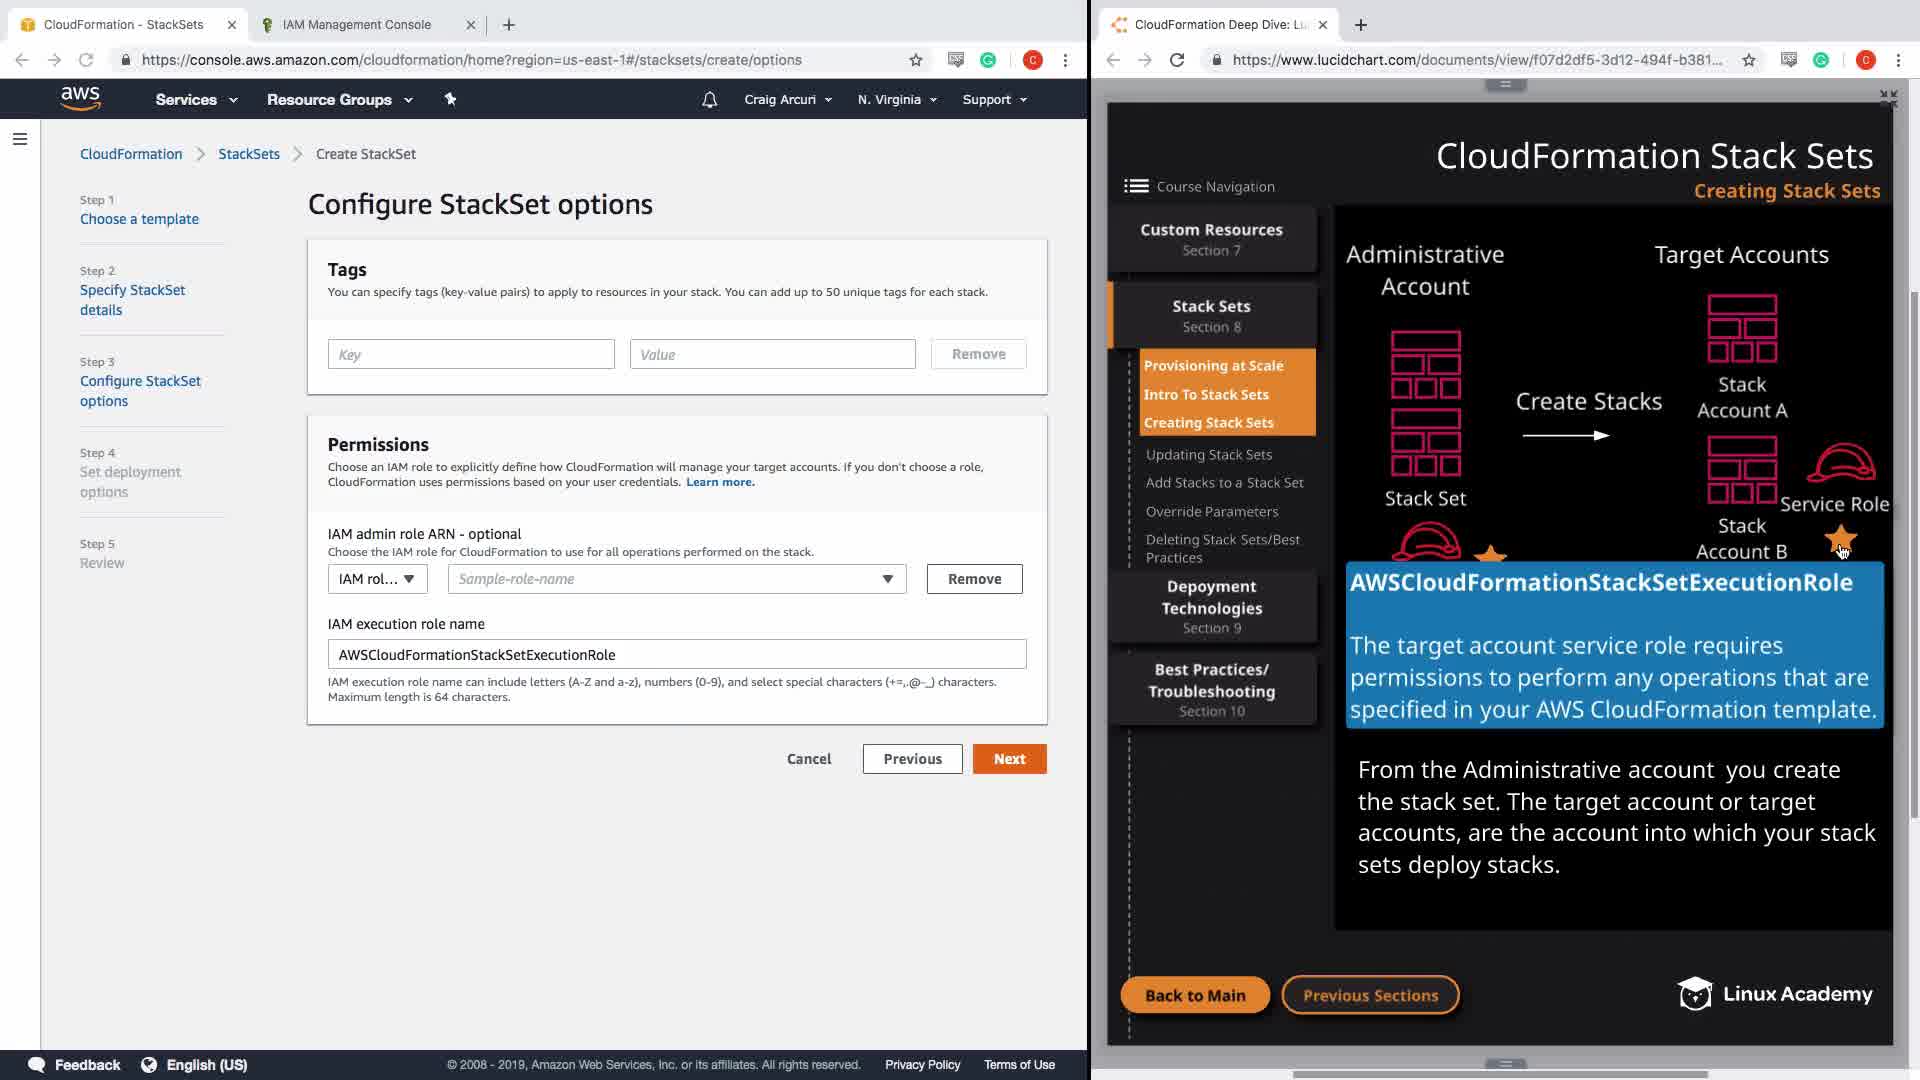
Task: Click the AWS logo home icon
Action: [x=80, y=98]
